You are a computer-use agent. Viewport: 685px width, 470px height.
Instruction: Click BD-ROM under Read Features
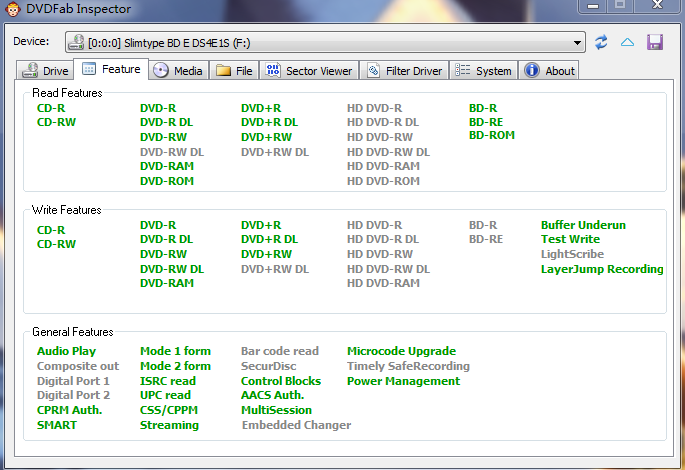pos(491,135)
